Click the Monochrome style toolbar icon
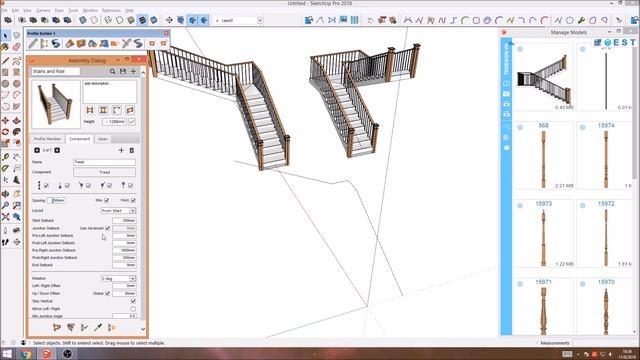This screenshot has height=360, width=640. coord(153,20)
